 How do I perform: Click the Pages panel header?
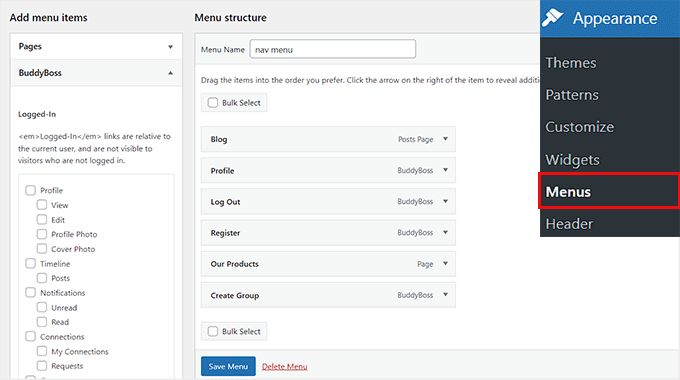point(96,46)
